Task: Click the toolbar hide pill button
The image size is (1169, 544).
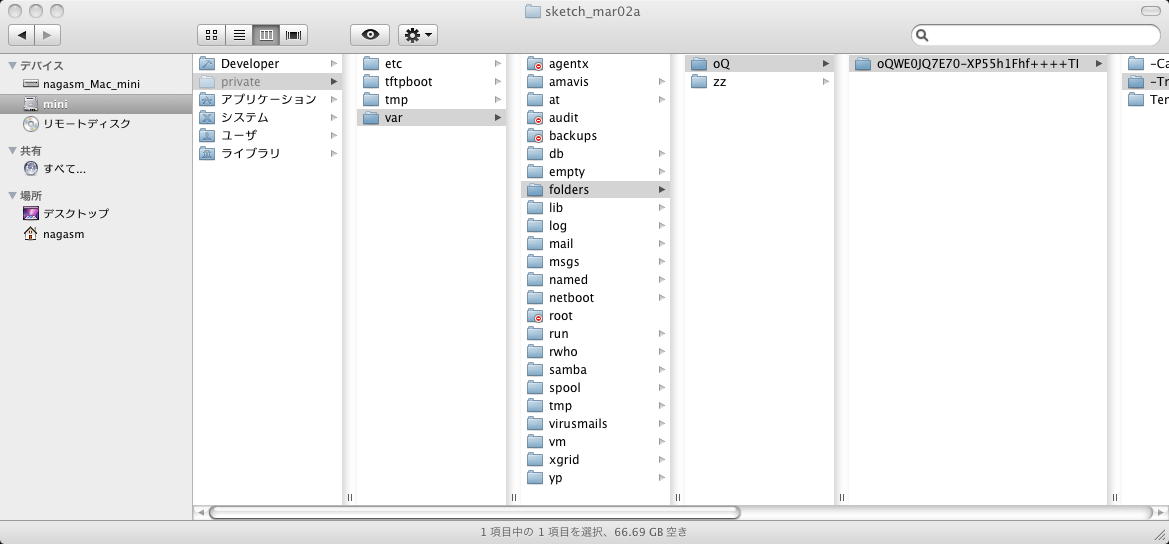Action: 1151,10
